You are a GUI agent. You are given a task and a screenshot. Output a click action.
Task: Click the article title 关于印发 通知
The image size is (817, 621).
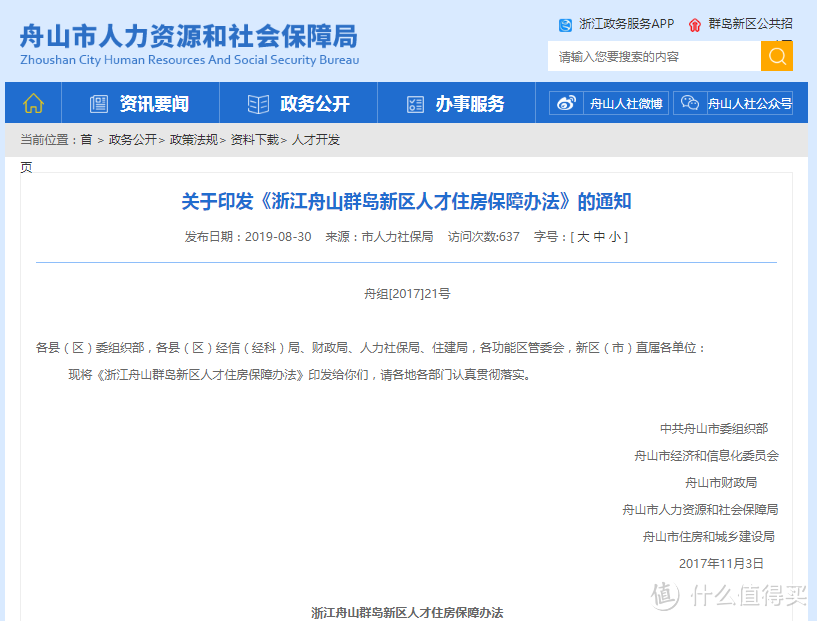pos(406,202)
